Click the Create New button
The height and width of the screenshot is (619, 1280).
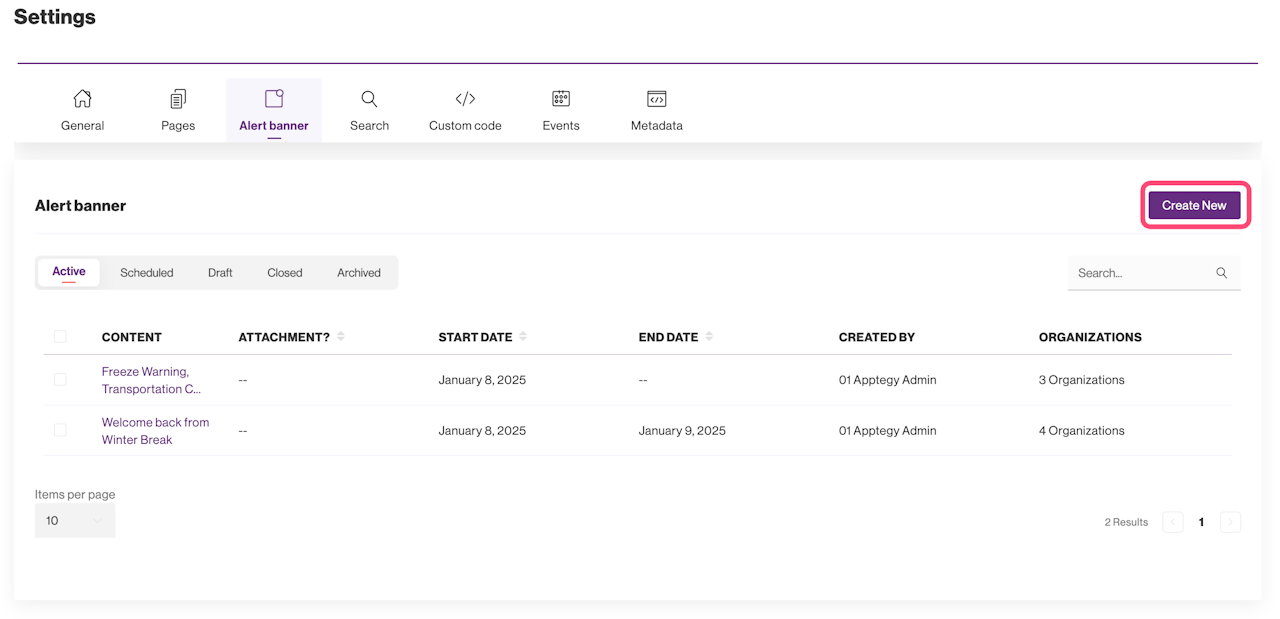(1194, 205)
